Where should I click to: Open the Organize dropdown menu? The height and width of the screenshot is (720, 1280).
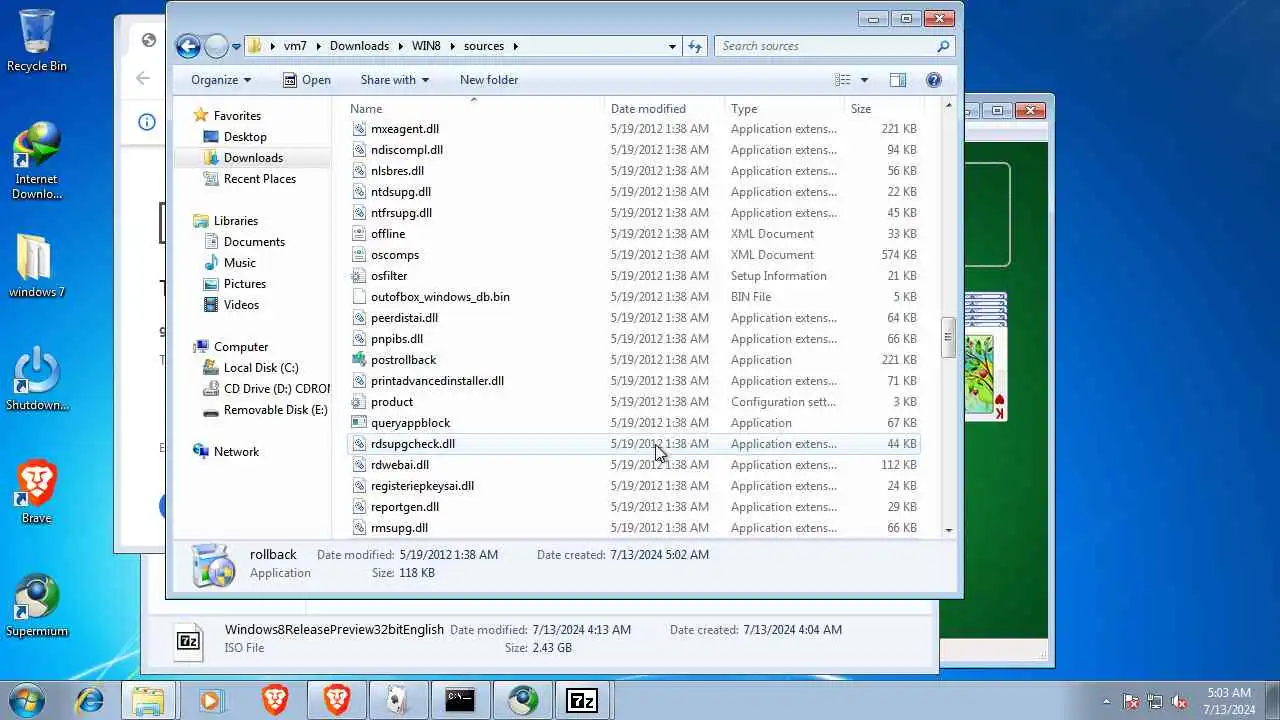221,80
